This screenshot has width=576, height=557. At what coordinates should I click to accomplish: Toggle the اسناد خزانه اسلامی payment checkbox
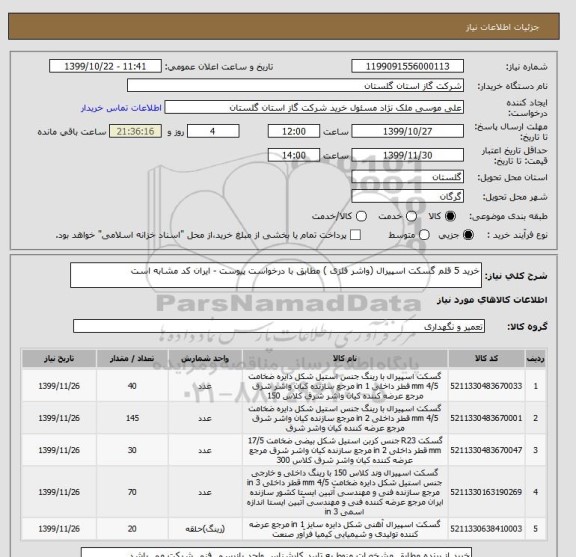tap(355, 235)
